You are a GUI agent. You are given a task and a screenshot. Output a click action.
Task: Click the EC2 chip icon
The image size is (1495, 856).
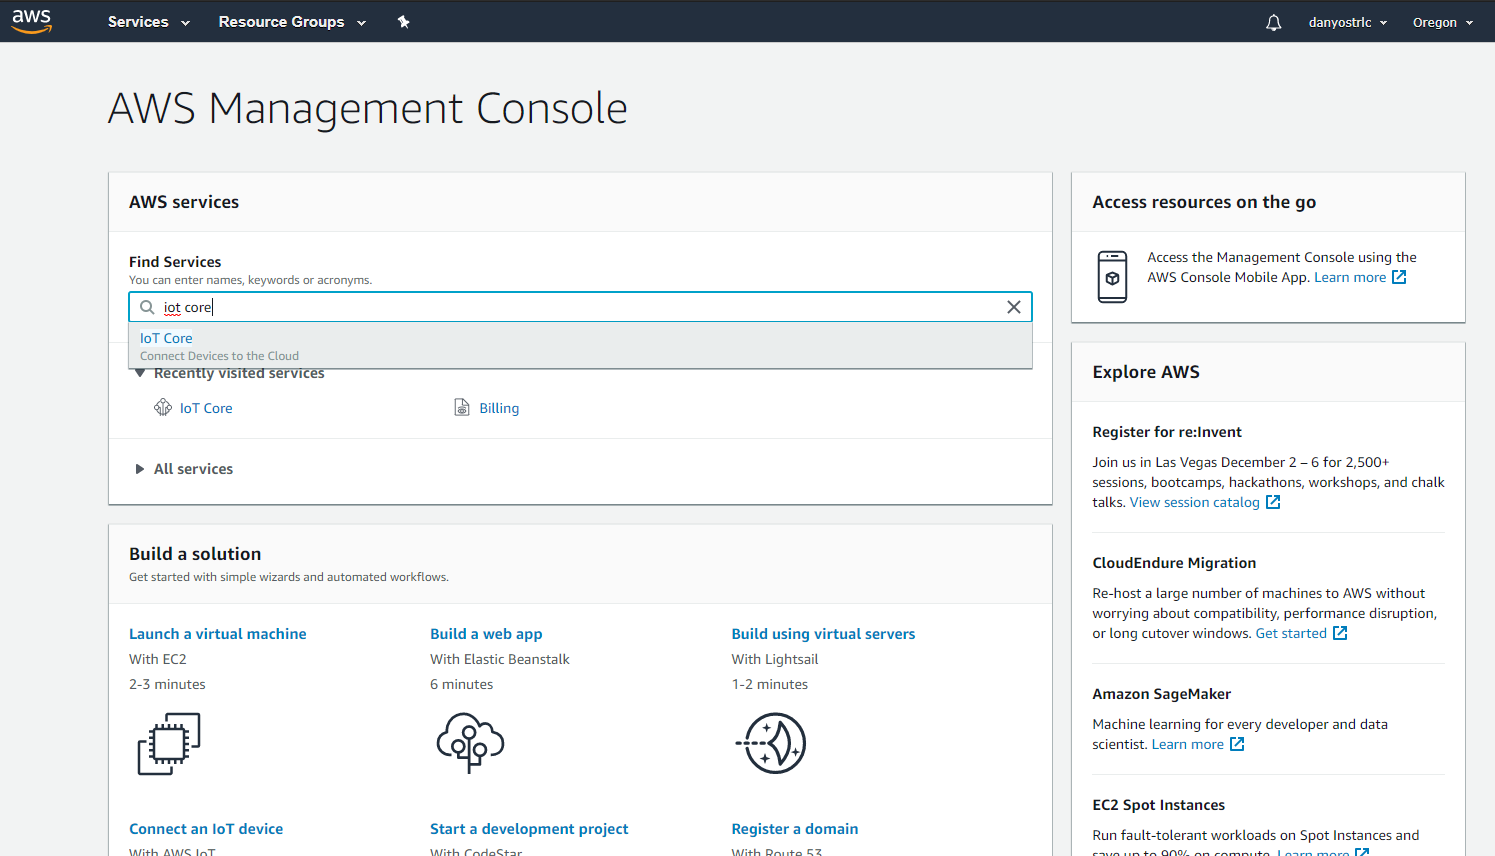(169, 743)
